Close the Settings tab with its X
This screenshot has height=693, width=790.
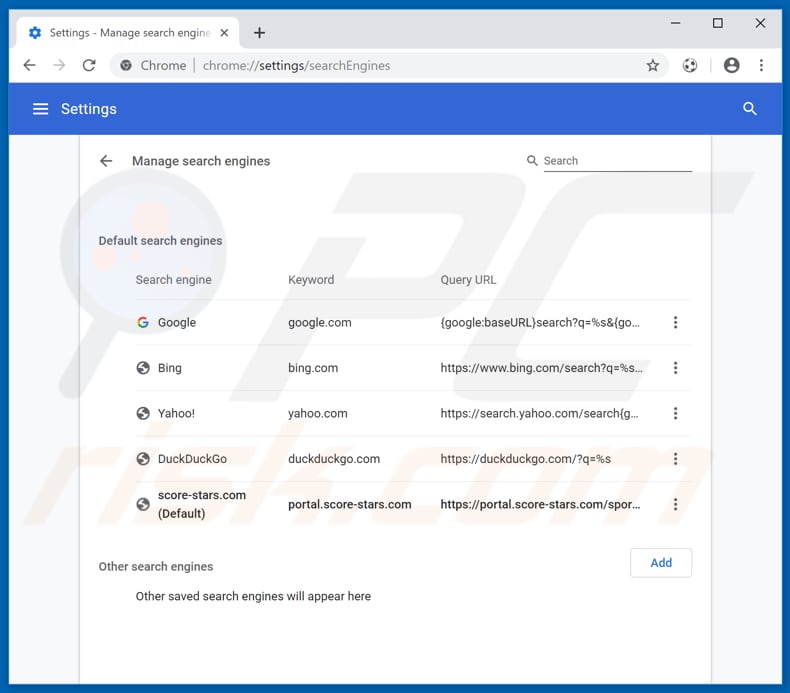(x=224, y=33)
